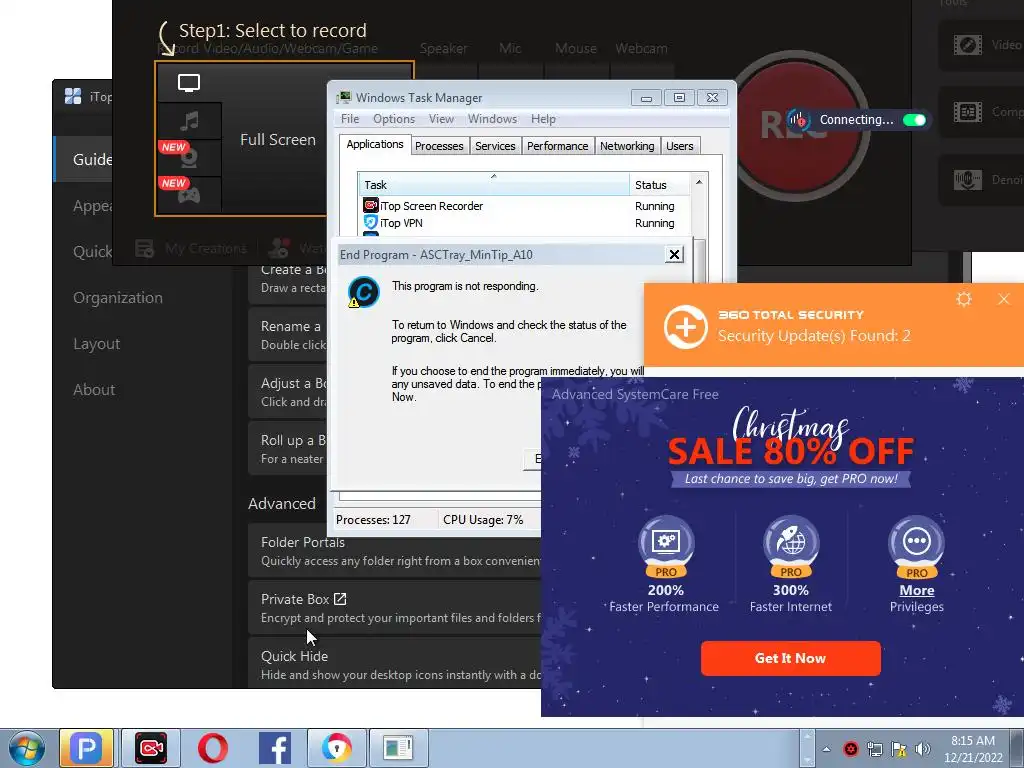
Task: Open the Compress tool icon in recorder
Action: [968, 112]
